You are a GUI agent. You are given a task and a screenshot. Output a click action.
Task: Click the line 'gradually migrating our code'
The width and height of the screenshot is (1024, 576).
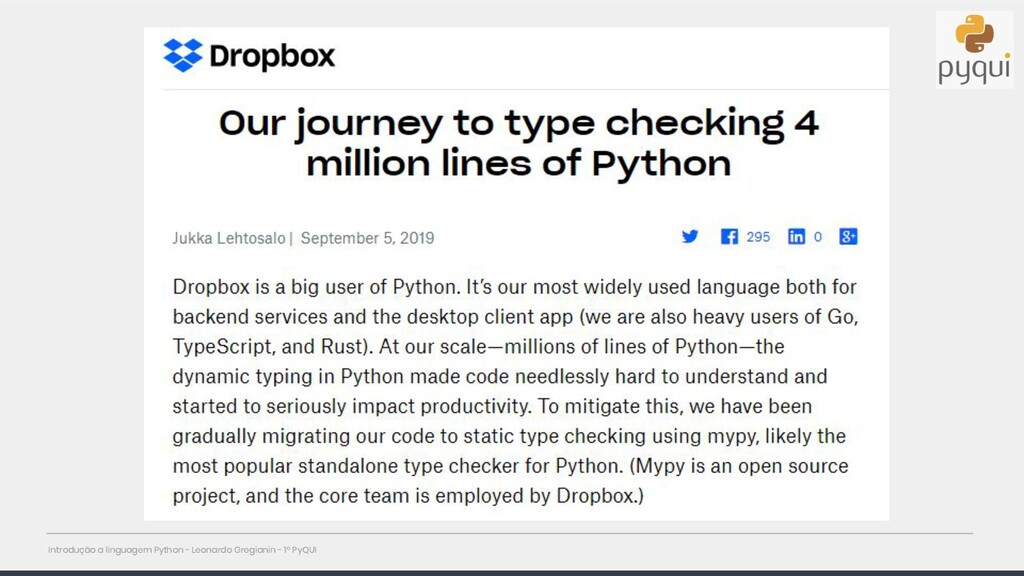click(x=509, y=436)
